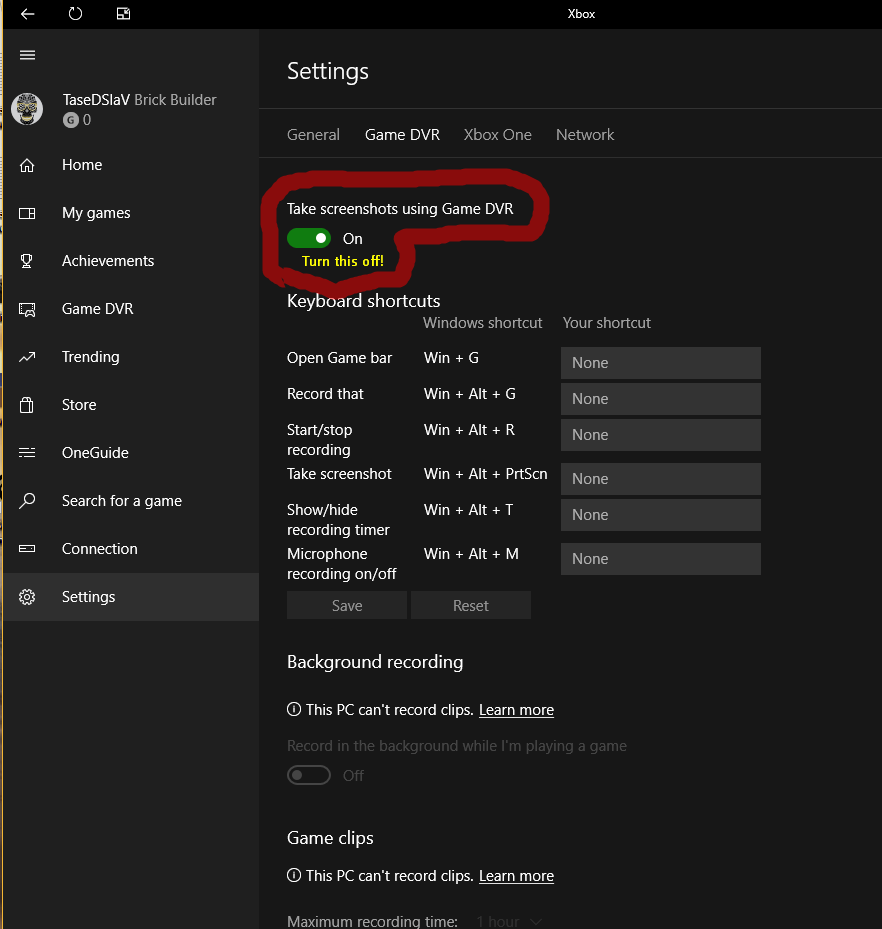Toggle background recording switch
882x929 pixels.
pos(309,775)
